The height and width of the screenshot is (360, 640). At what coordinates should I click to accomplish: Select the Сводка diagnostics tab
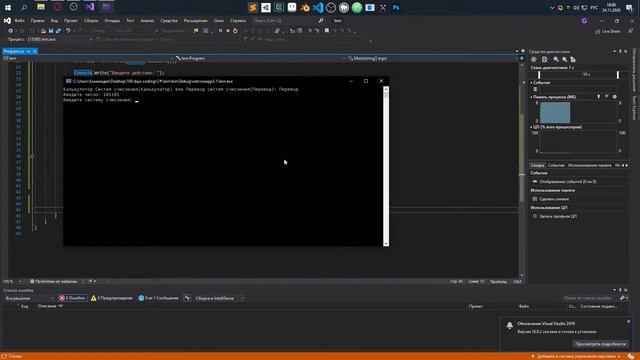click(538, 165)
